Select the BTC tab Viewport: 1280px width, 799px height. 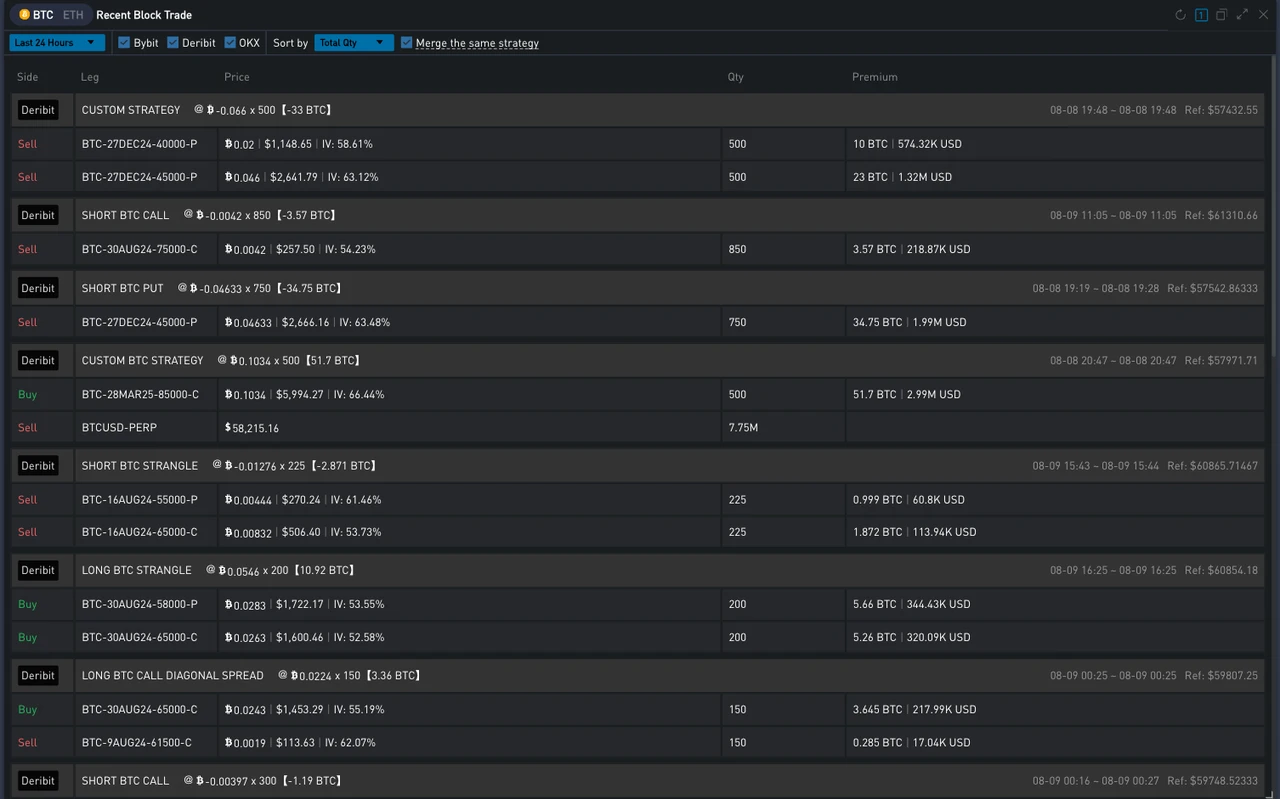coord(43,15)
